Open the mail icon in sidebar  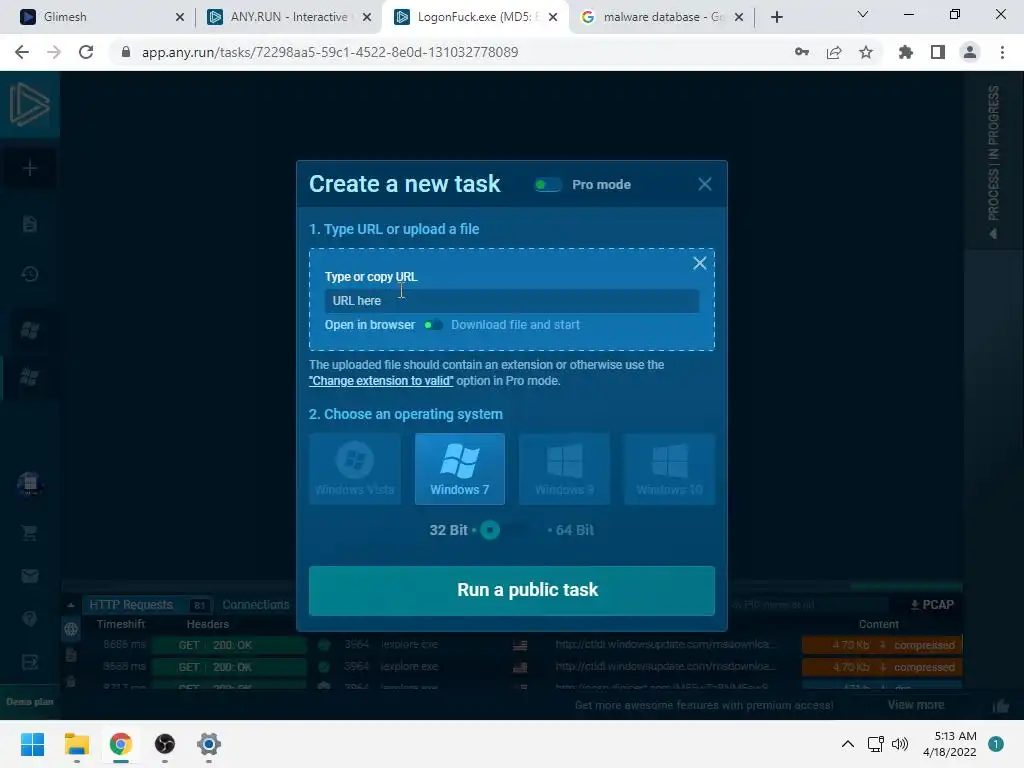point(29,576)
